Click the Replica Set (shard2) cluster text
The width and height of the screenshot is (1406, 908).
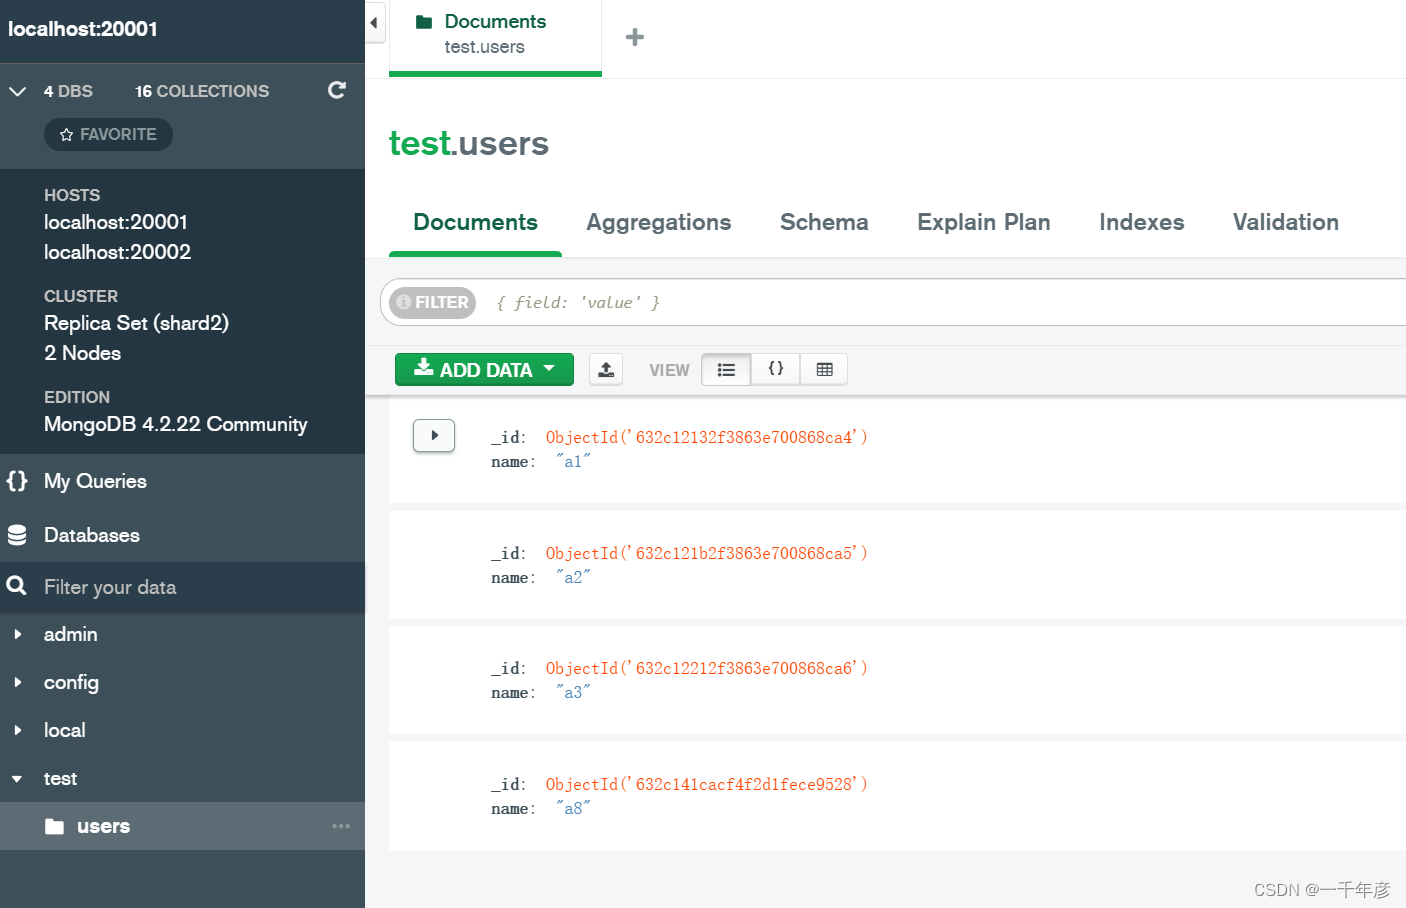coord(136,323)
